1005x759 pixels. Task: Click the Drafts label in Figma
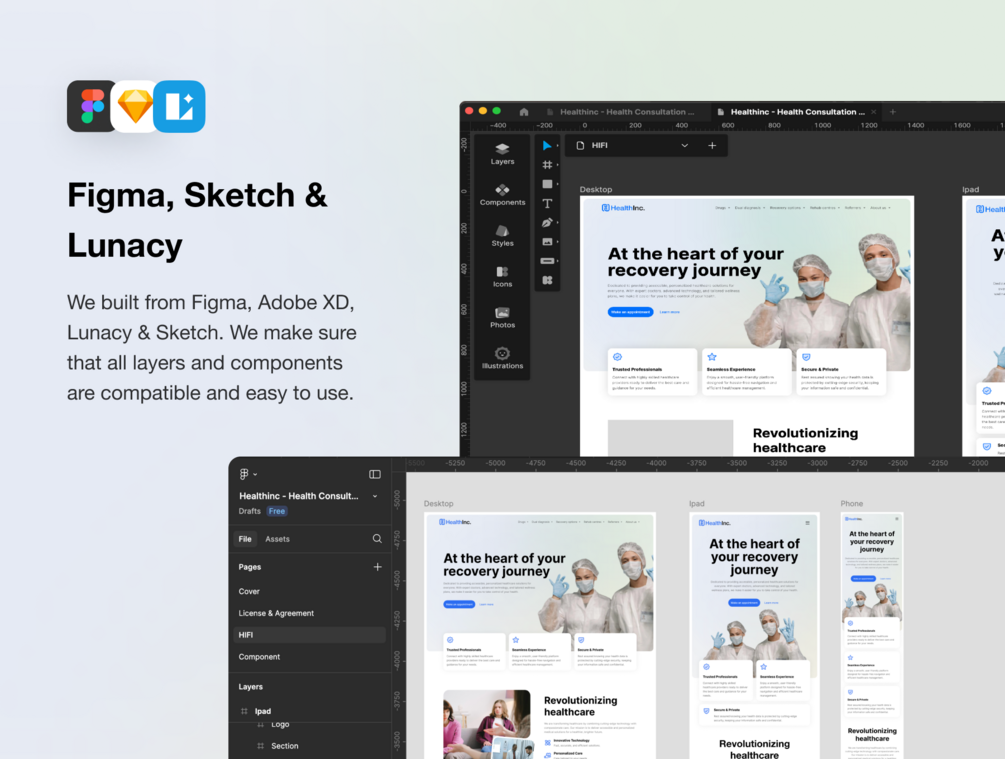pyautogui.click(x=249, y=512)
